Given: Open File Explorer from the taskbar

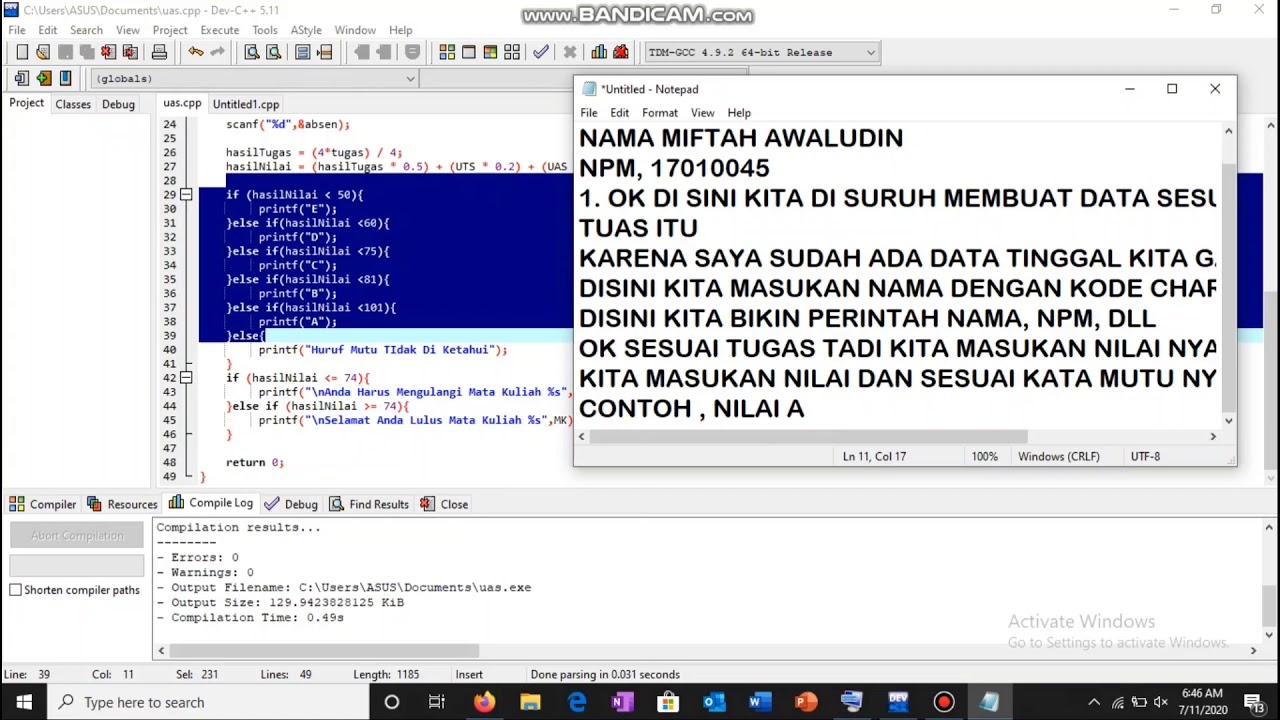Looking at the screenshot, I should (x=530, y=702).
